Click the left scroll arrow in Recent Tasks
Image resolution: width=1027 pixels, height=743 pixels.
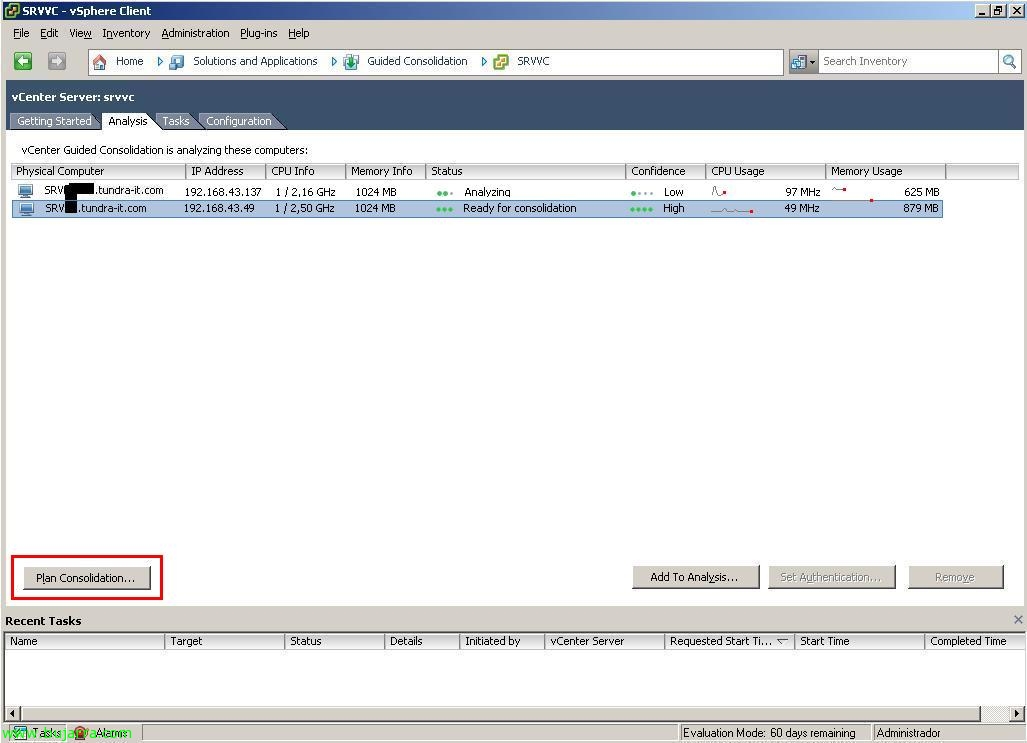(12, 713)
